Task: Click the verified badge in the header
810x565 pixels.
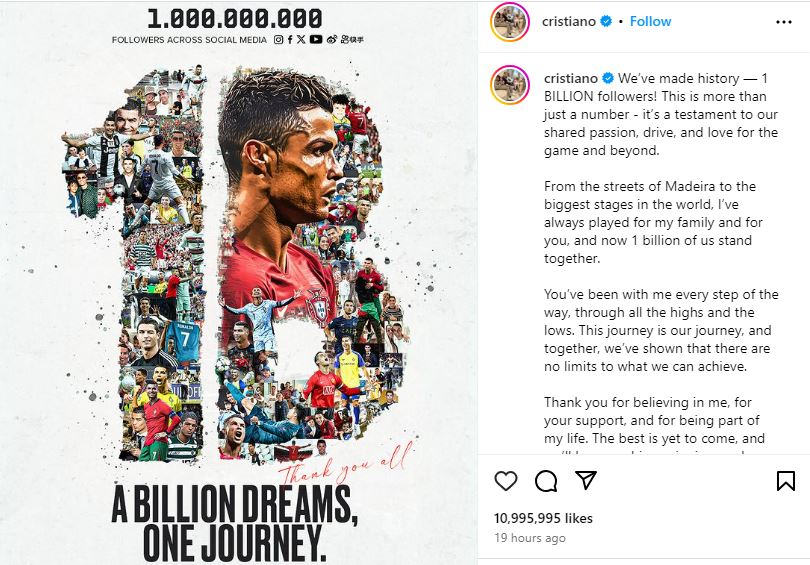Action: [x=606, y=21]
